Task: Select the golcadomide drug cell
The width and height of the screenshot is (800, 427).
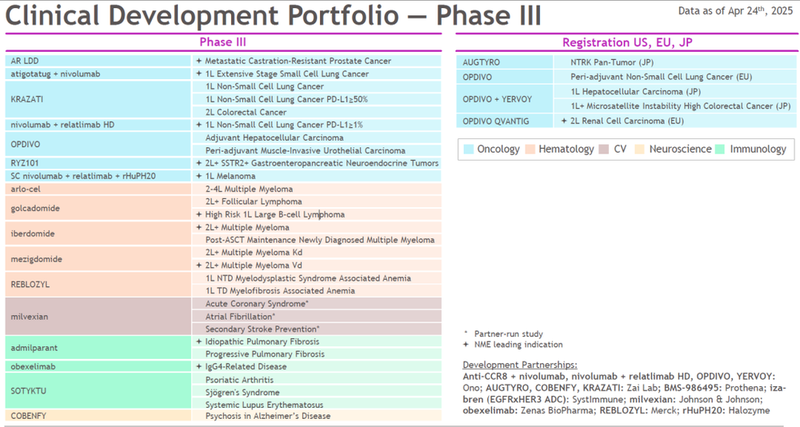Action: (x=98, y=208)
